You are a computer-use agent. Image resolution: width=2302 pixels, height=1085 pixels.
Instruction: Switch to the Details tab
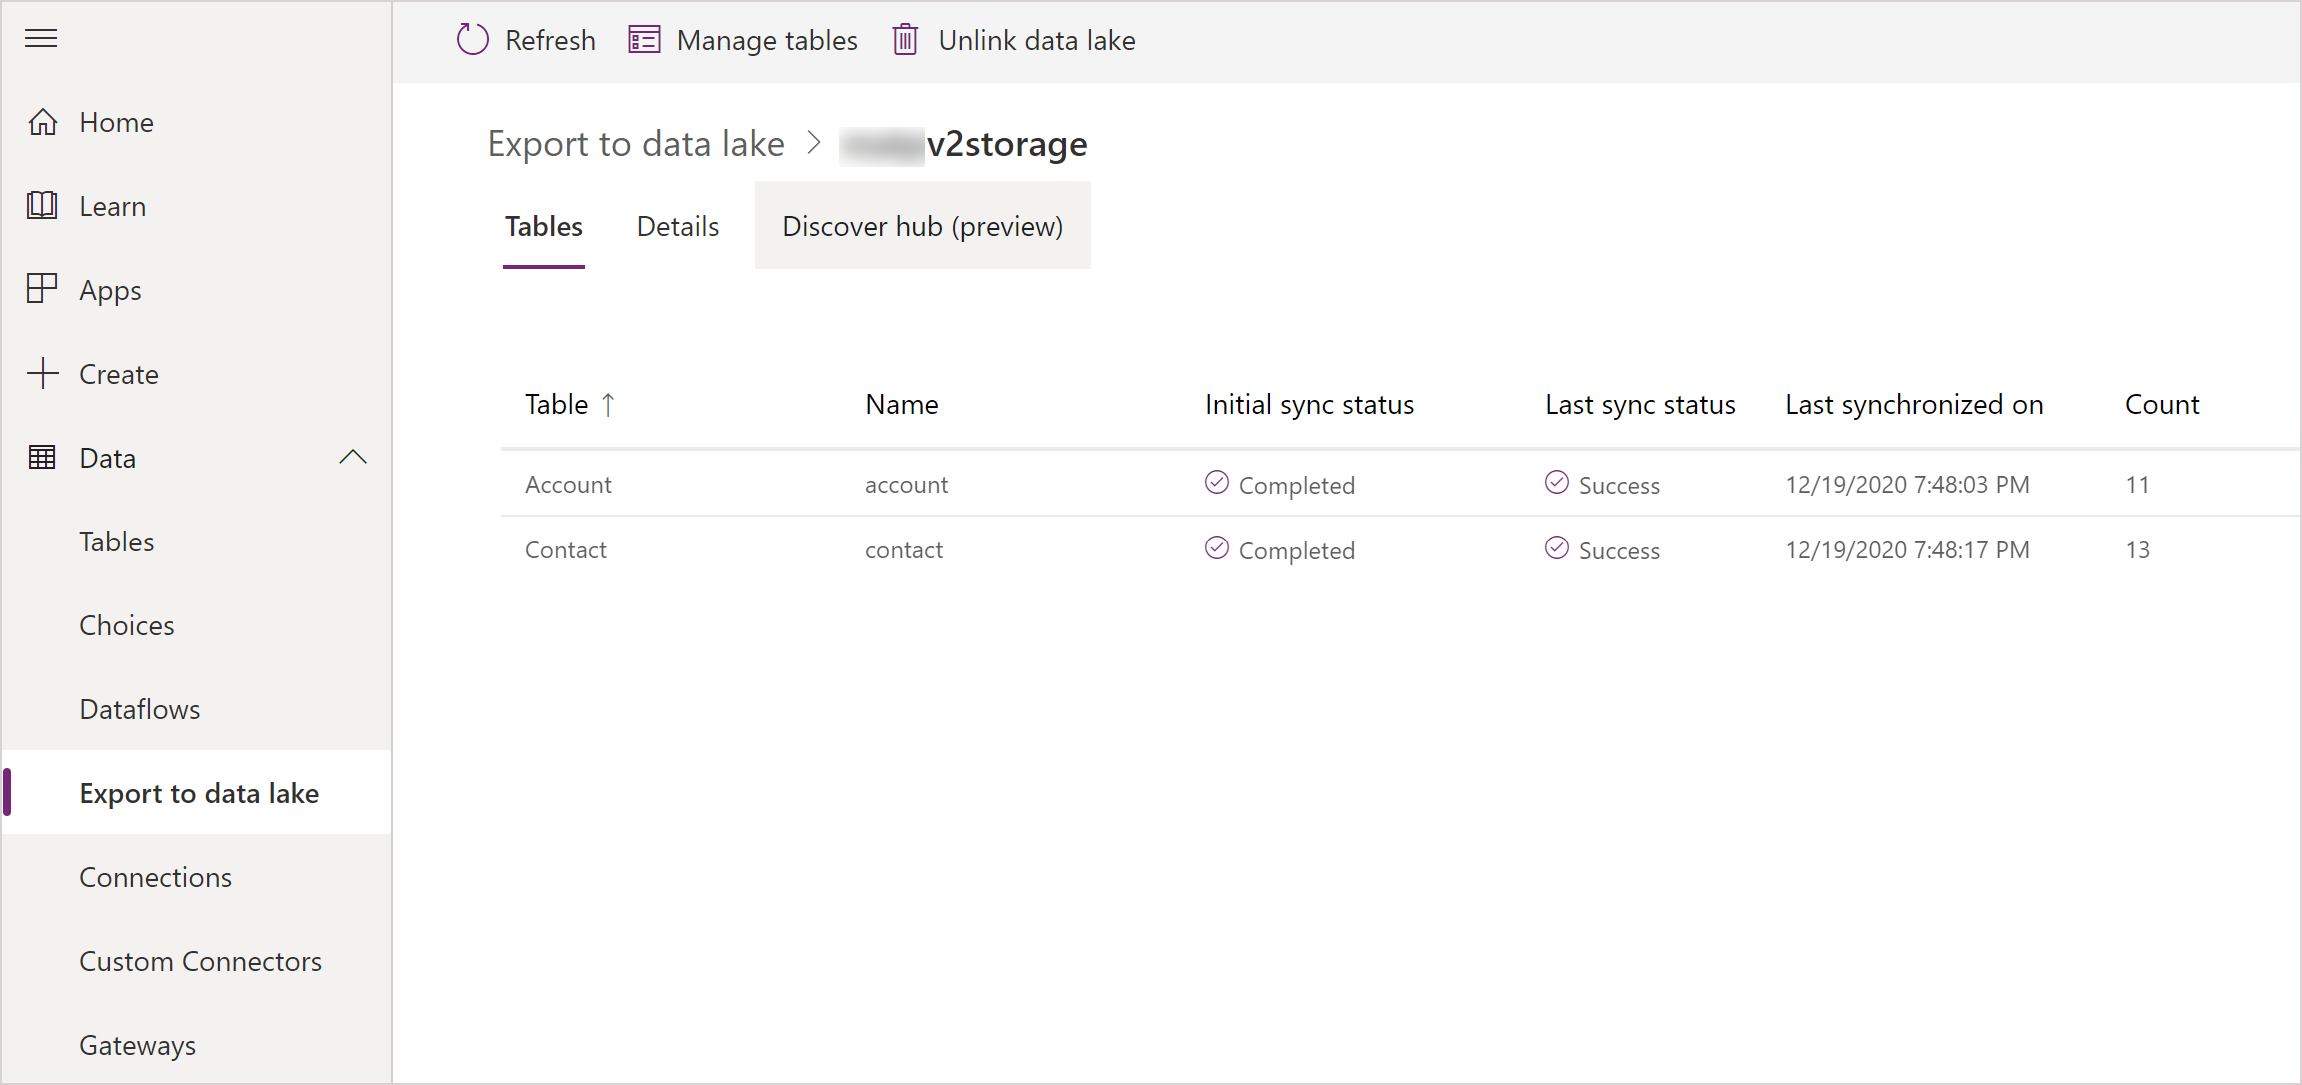pos(677,226)
